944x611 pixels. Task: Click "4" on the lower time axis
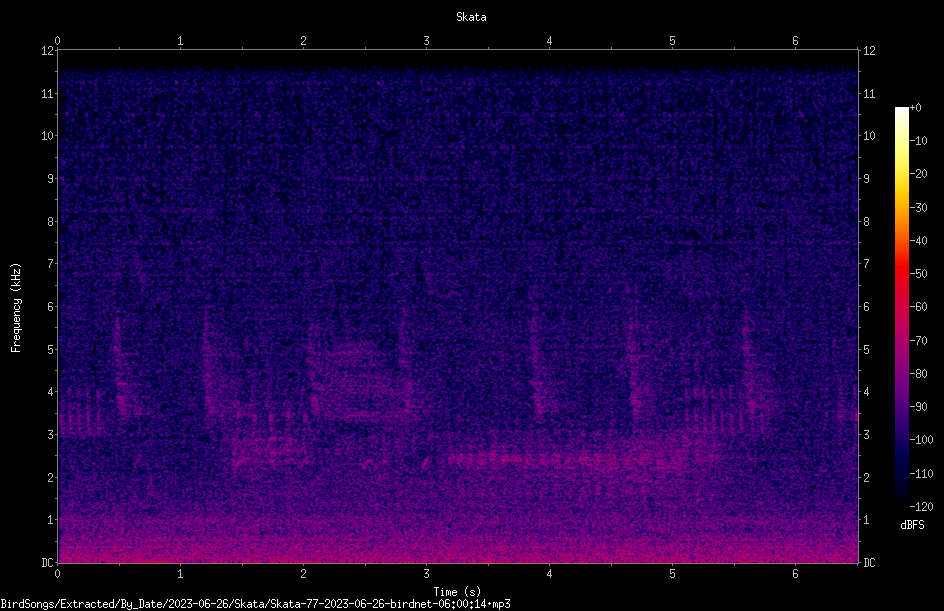point(549,574)
